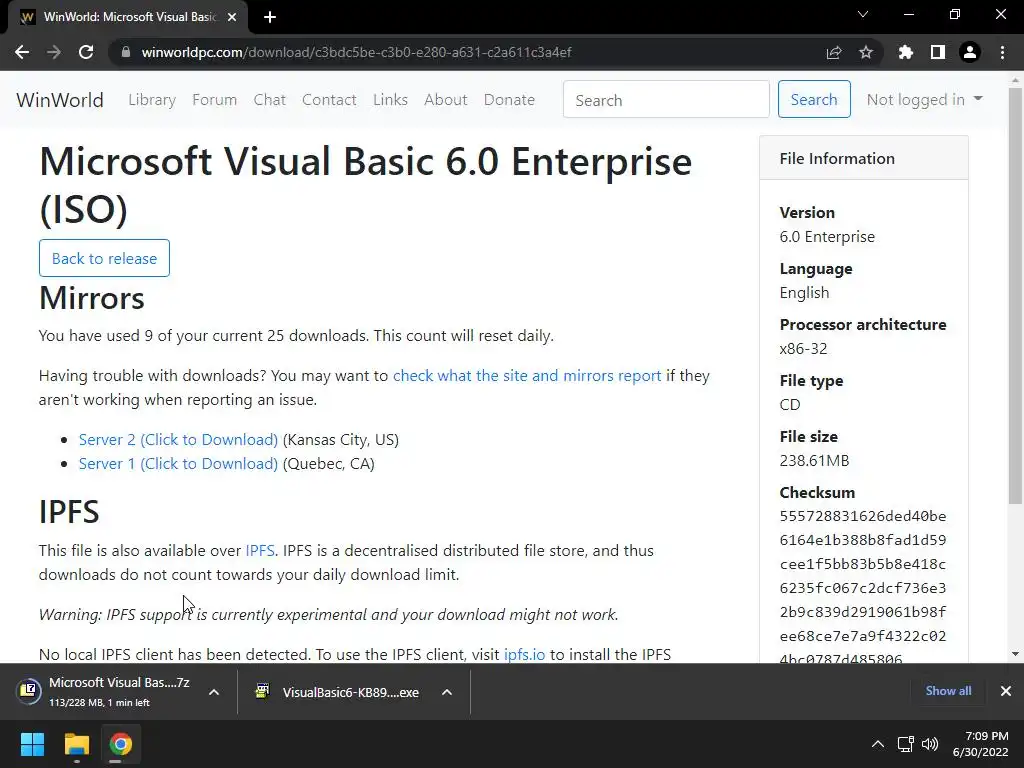Click the share page icon
1024x768 pixels.
click(x=834, y=52)
